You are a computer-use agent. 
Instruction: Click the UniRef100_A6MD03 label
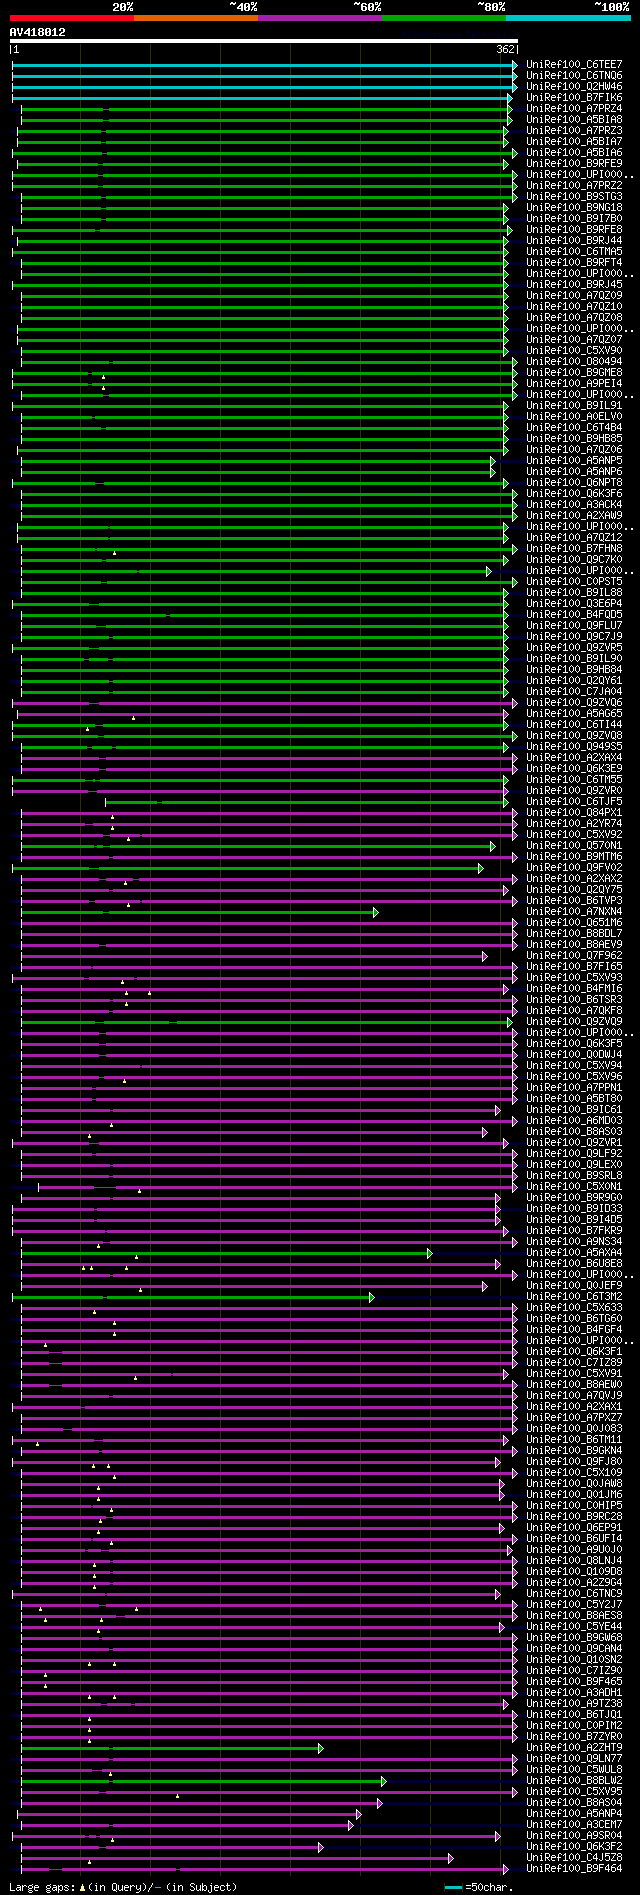pos(574,1121)
